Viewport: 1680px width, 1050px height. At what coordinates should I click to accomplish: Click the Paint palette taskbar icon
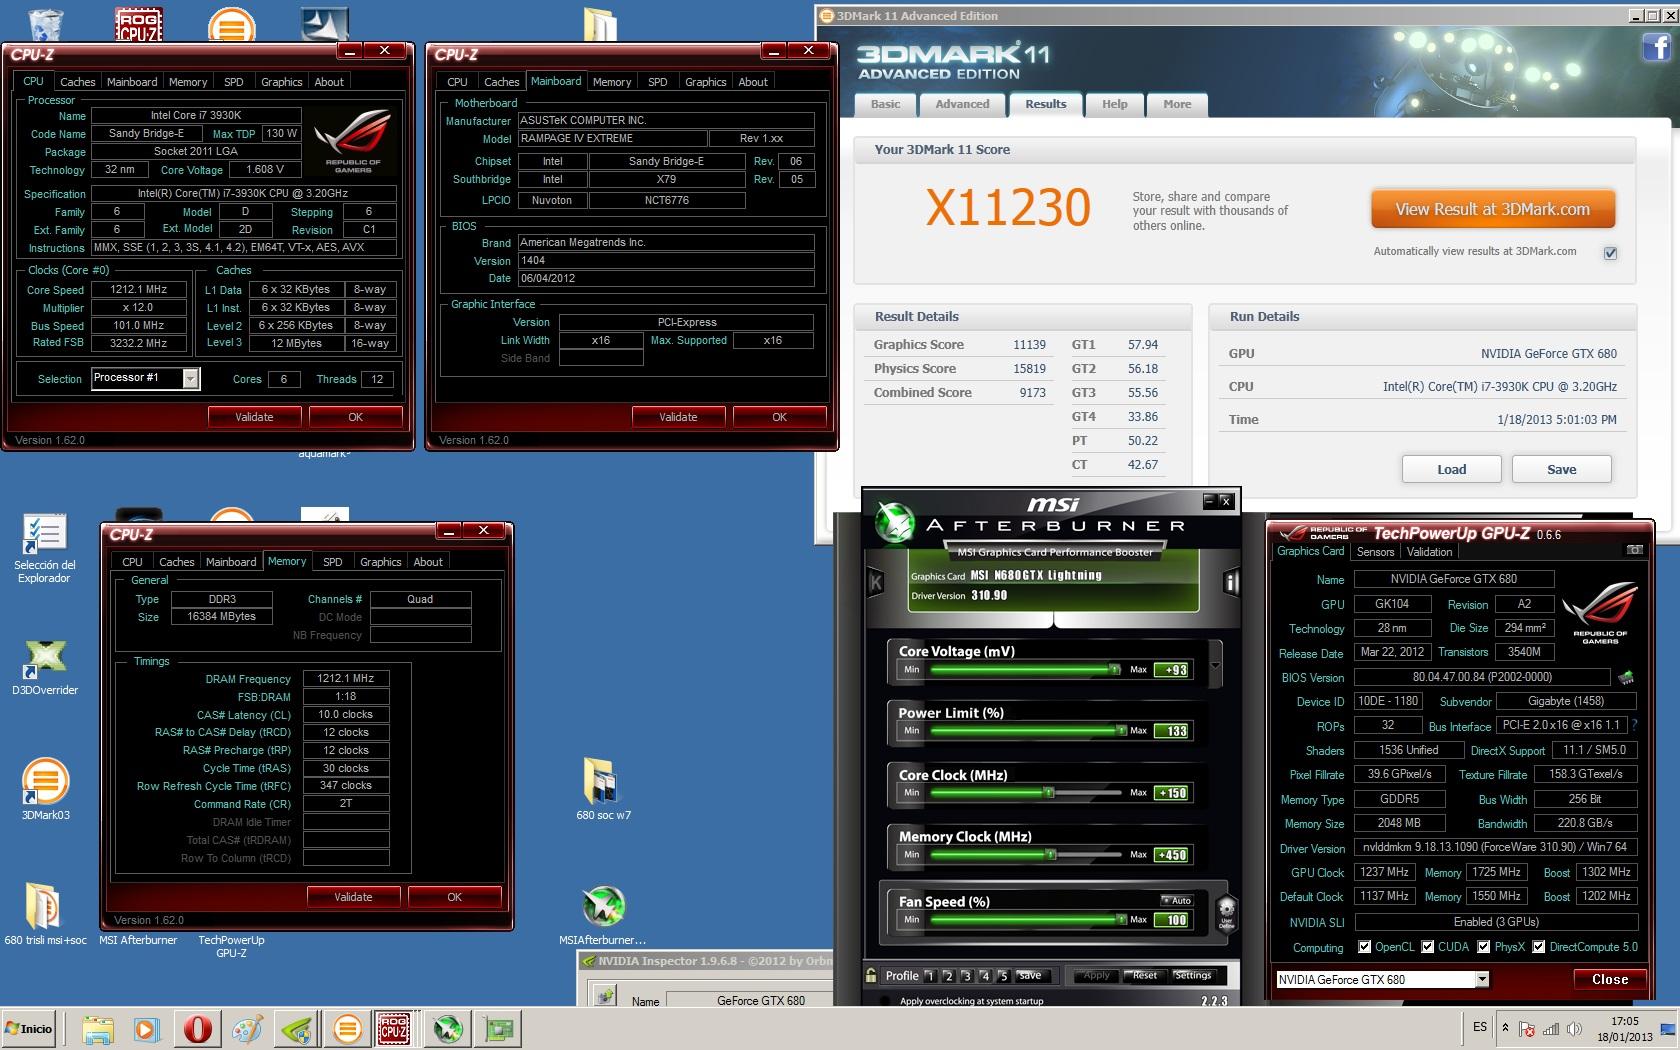(247, 1028)
